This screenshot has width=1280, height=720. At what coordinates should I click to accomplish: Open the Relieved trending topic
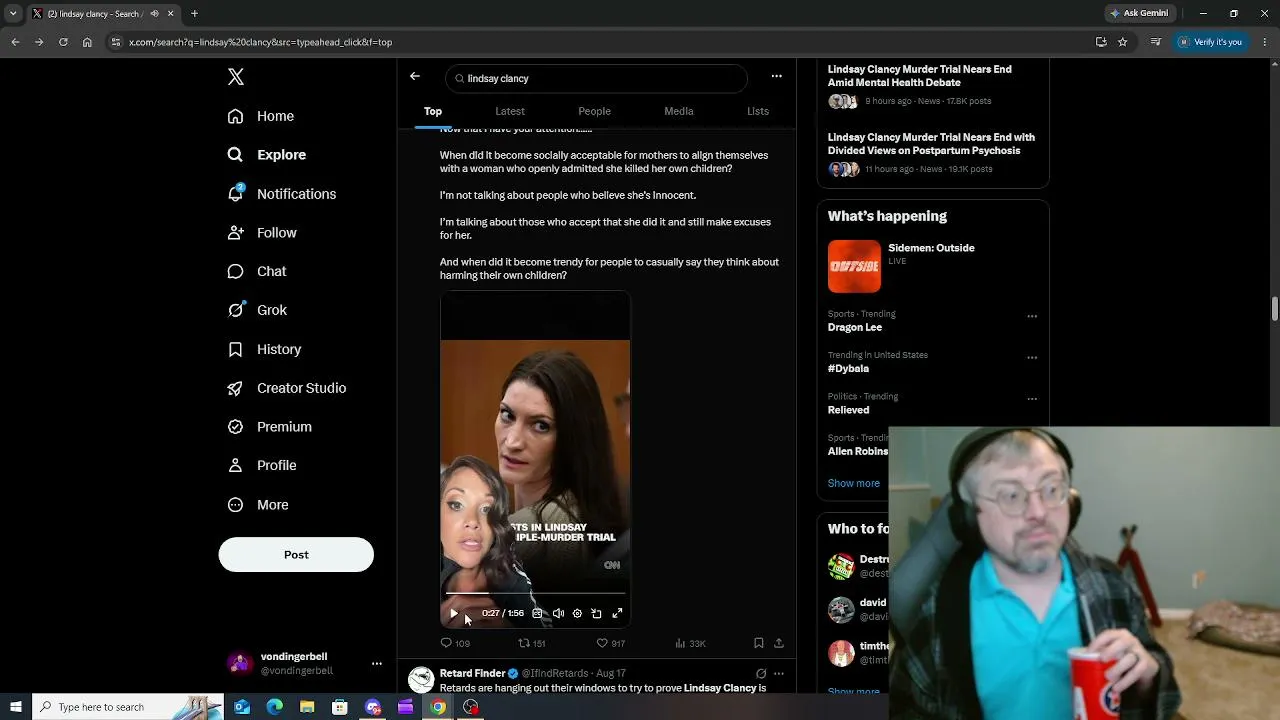click(848, 410)
